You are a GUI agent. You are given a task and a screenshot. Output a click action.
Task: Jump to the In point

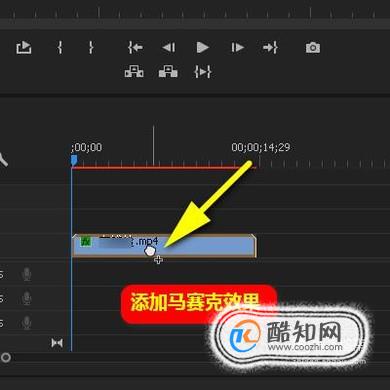[135, 48]
